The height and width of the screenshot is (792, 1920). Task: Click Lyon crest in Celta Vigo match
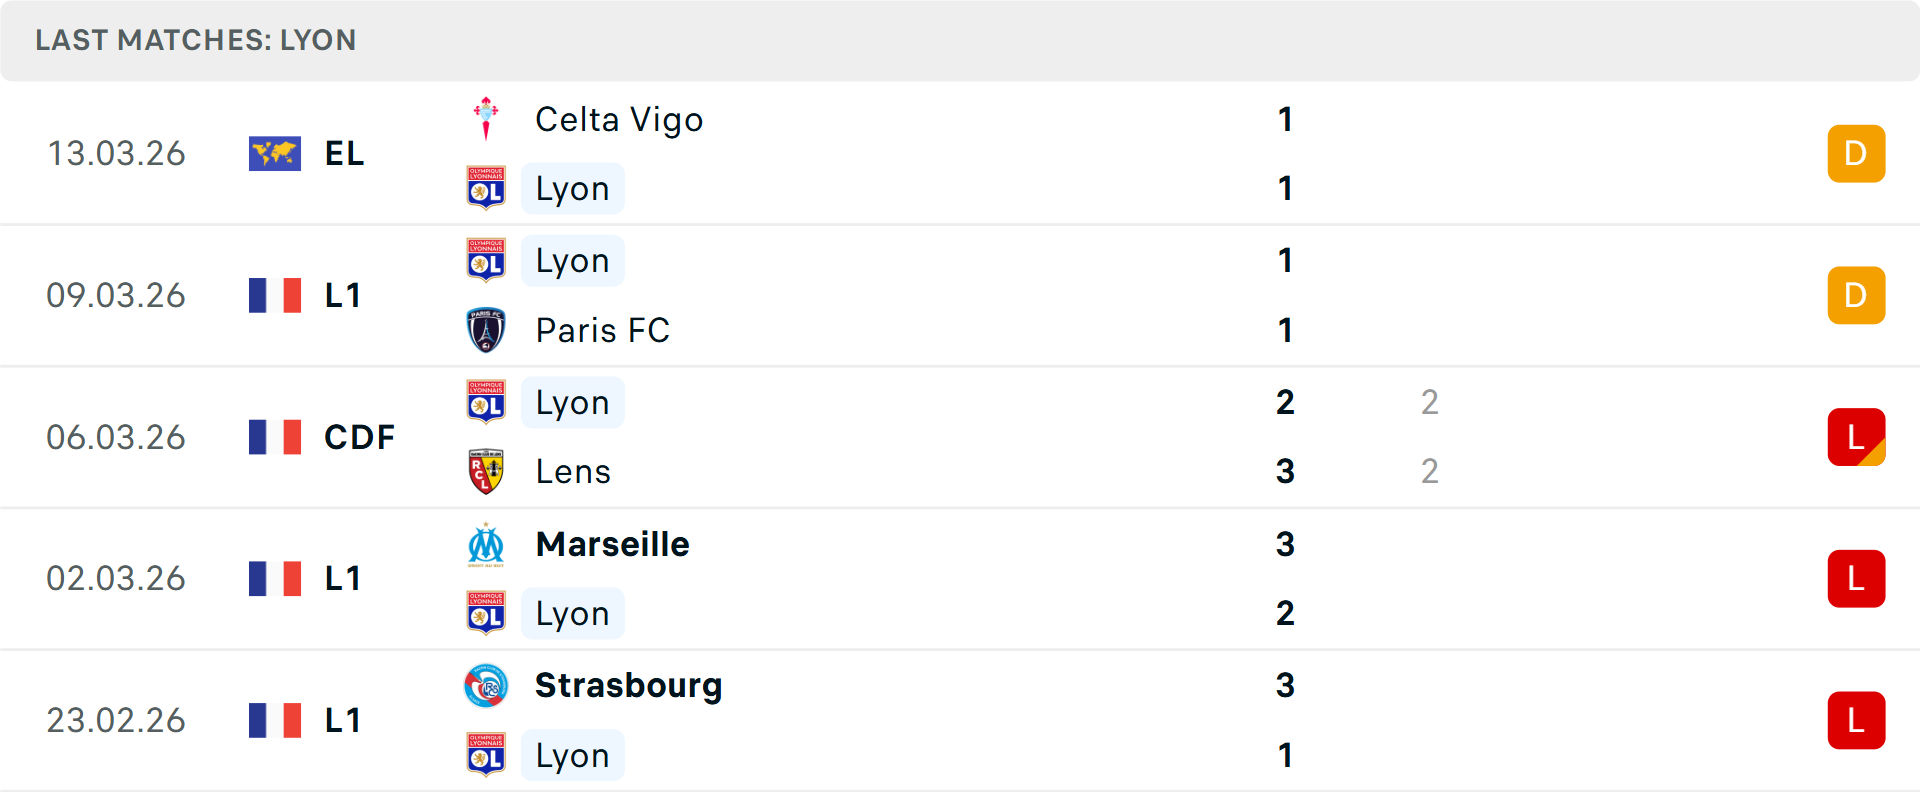pos(486,188)
